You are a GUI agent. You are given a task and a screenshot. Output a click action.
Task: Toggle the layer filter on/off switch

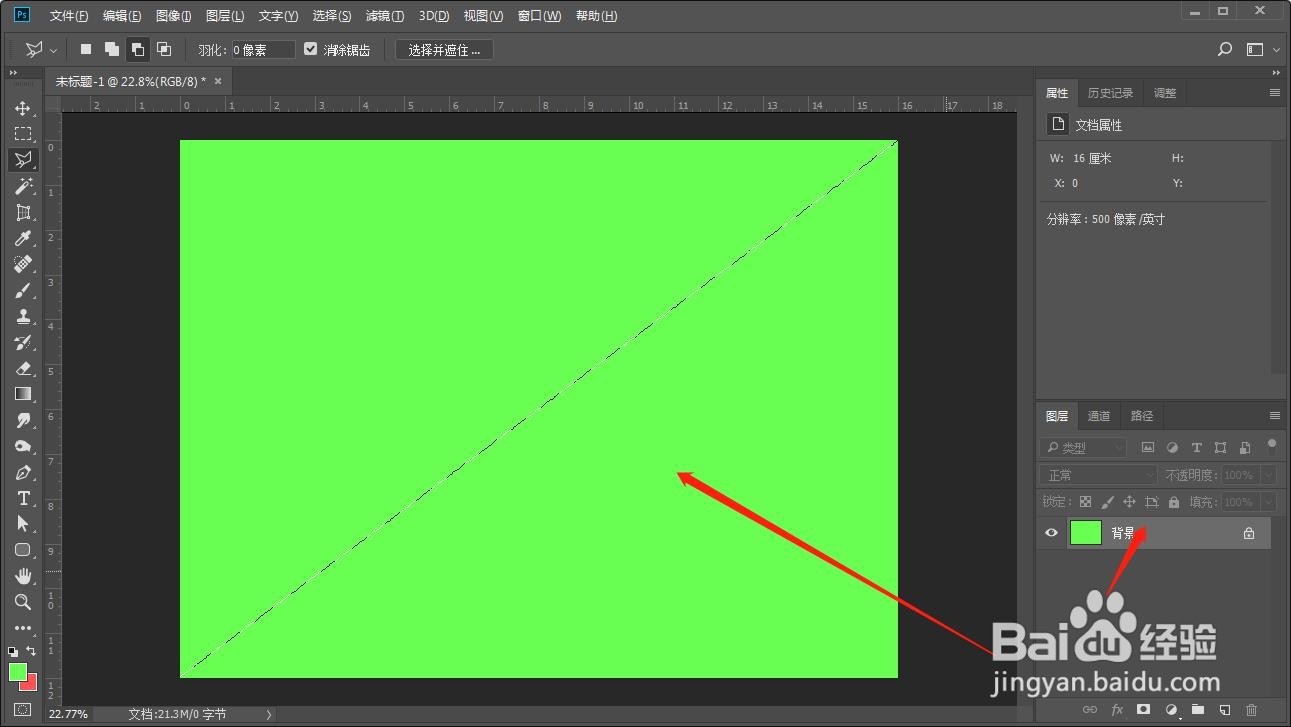[x=1272, y=445]
